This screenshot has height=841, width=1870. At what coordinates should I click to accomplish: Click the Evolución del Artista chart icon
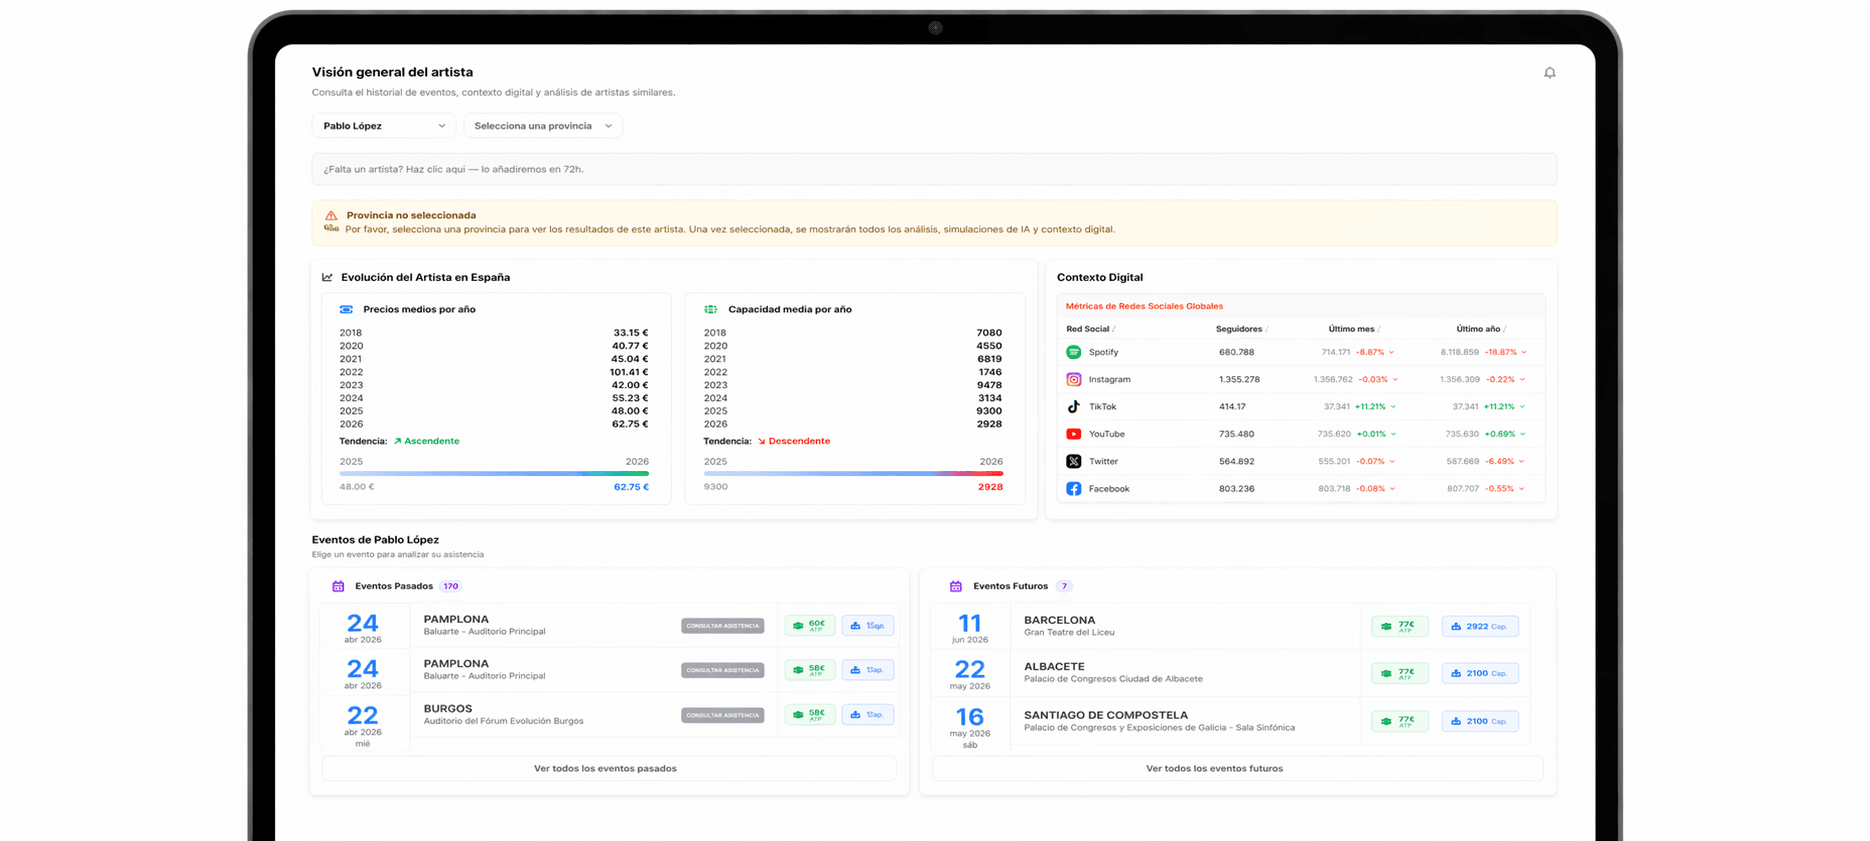[327, 277]
